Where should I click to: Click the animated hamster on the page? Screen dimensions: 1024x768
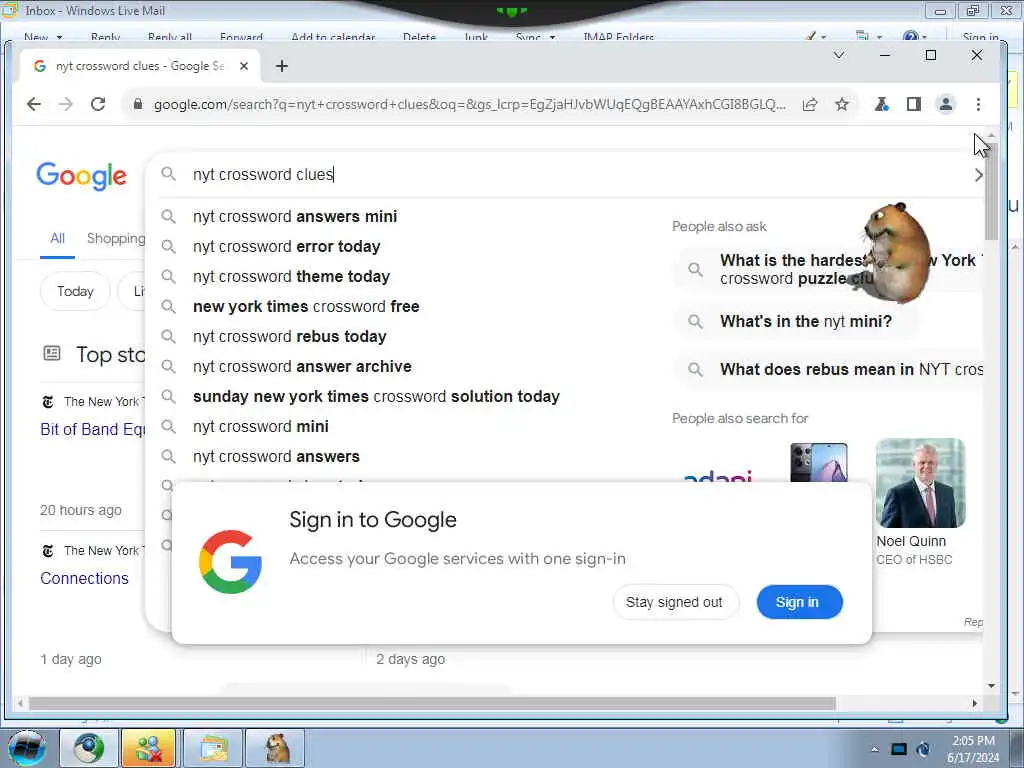896,252
